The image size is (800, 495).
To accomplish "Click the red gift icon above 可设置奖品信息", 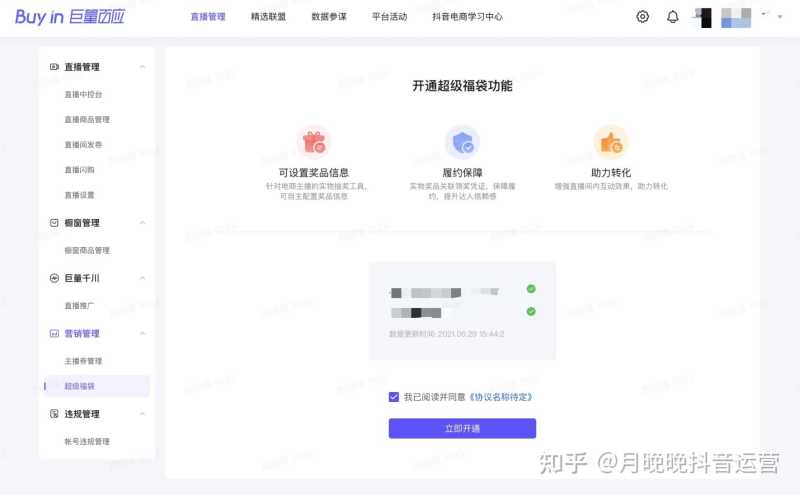I will 314,142.
